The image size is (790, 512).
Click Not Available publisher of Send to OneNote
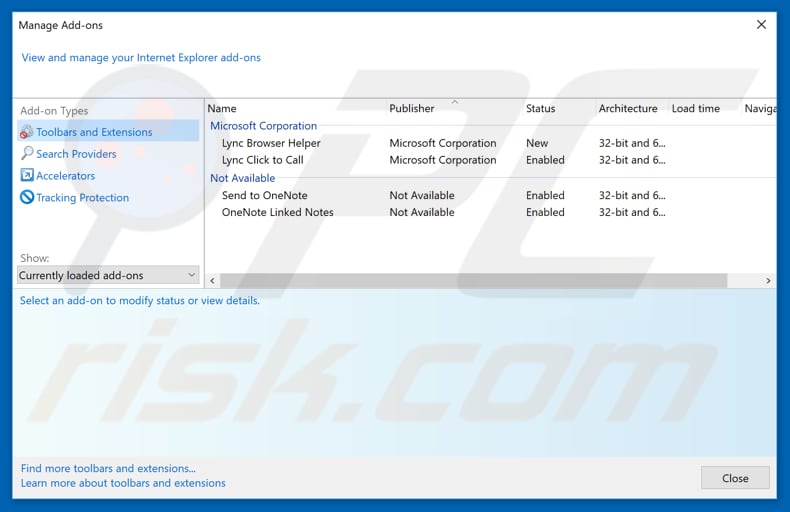coord(422,196)
